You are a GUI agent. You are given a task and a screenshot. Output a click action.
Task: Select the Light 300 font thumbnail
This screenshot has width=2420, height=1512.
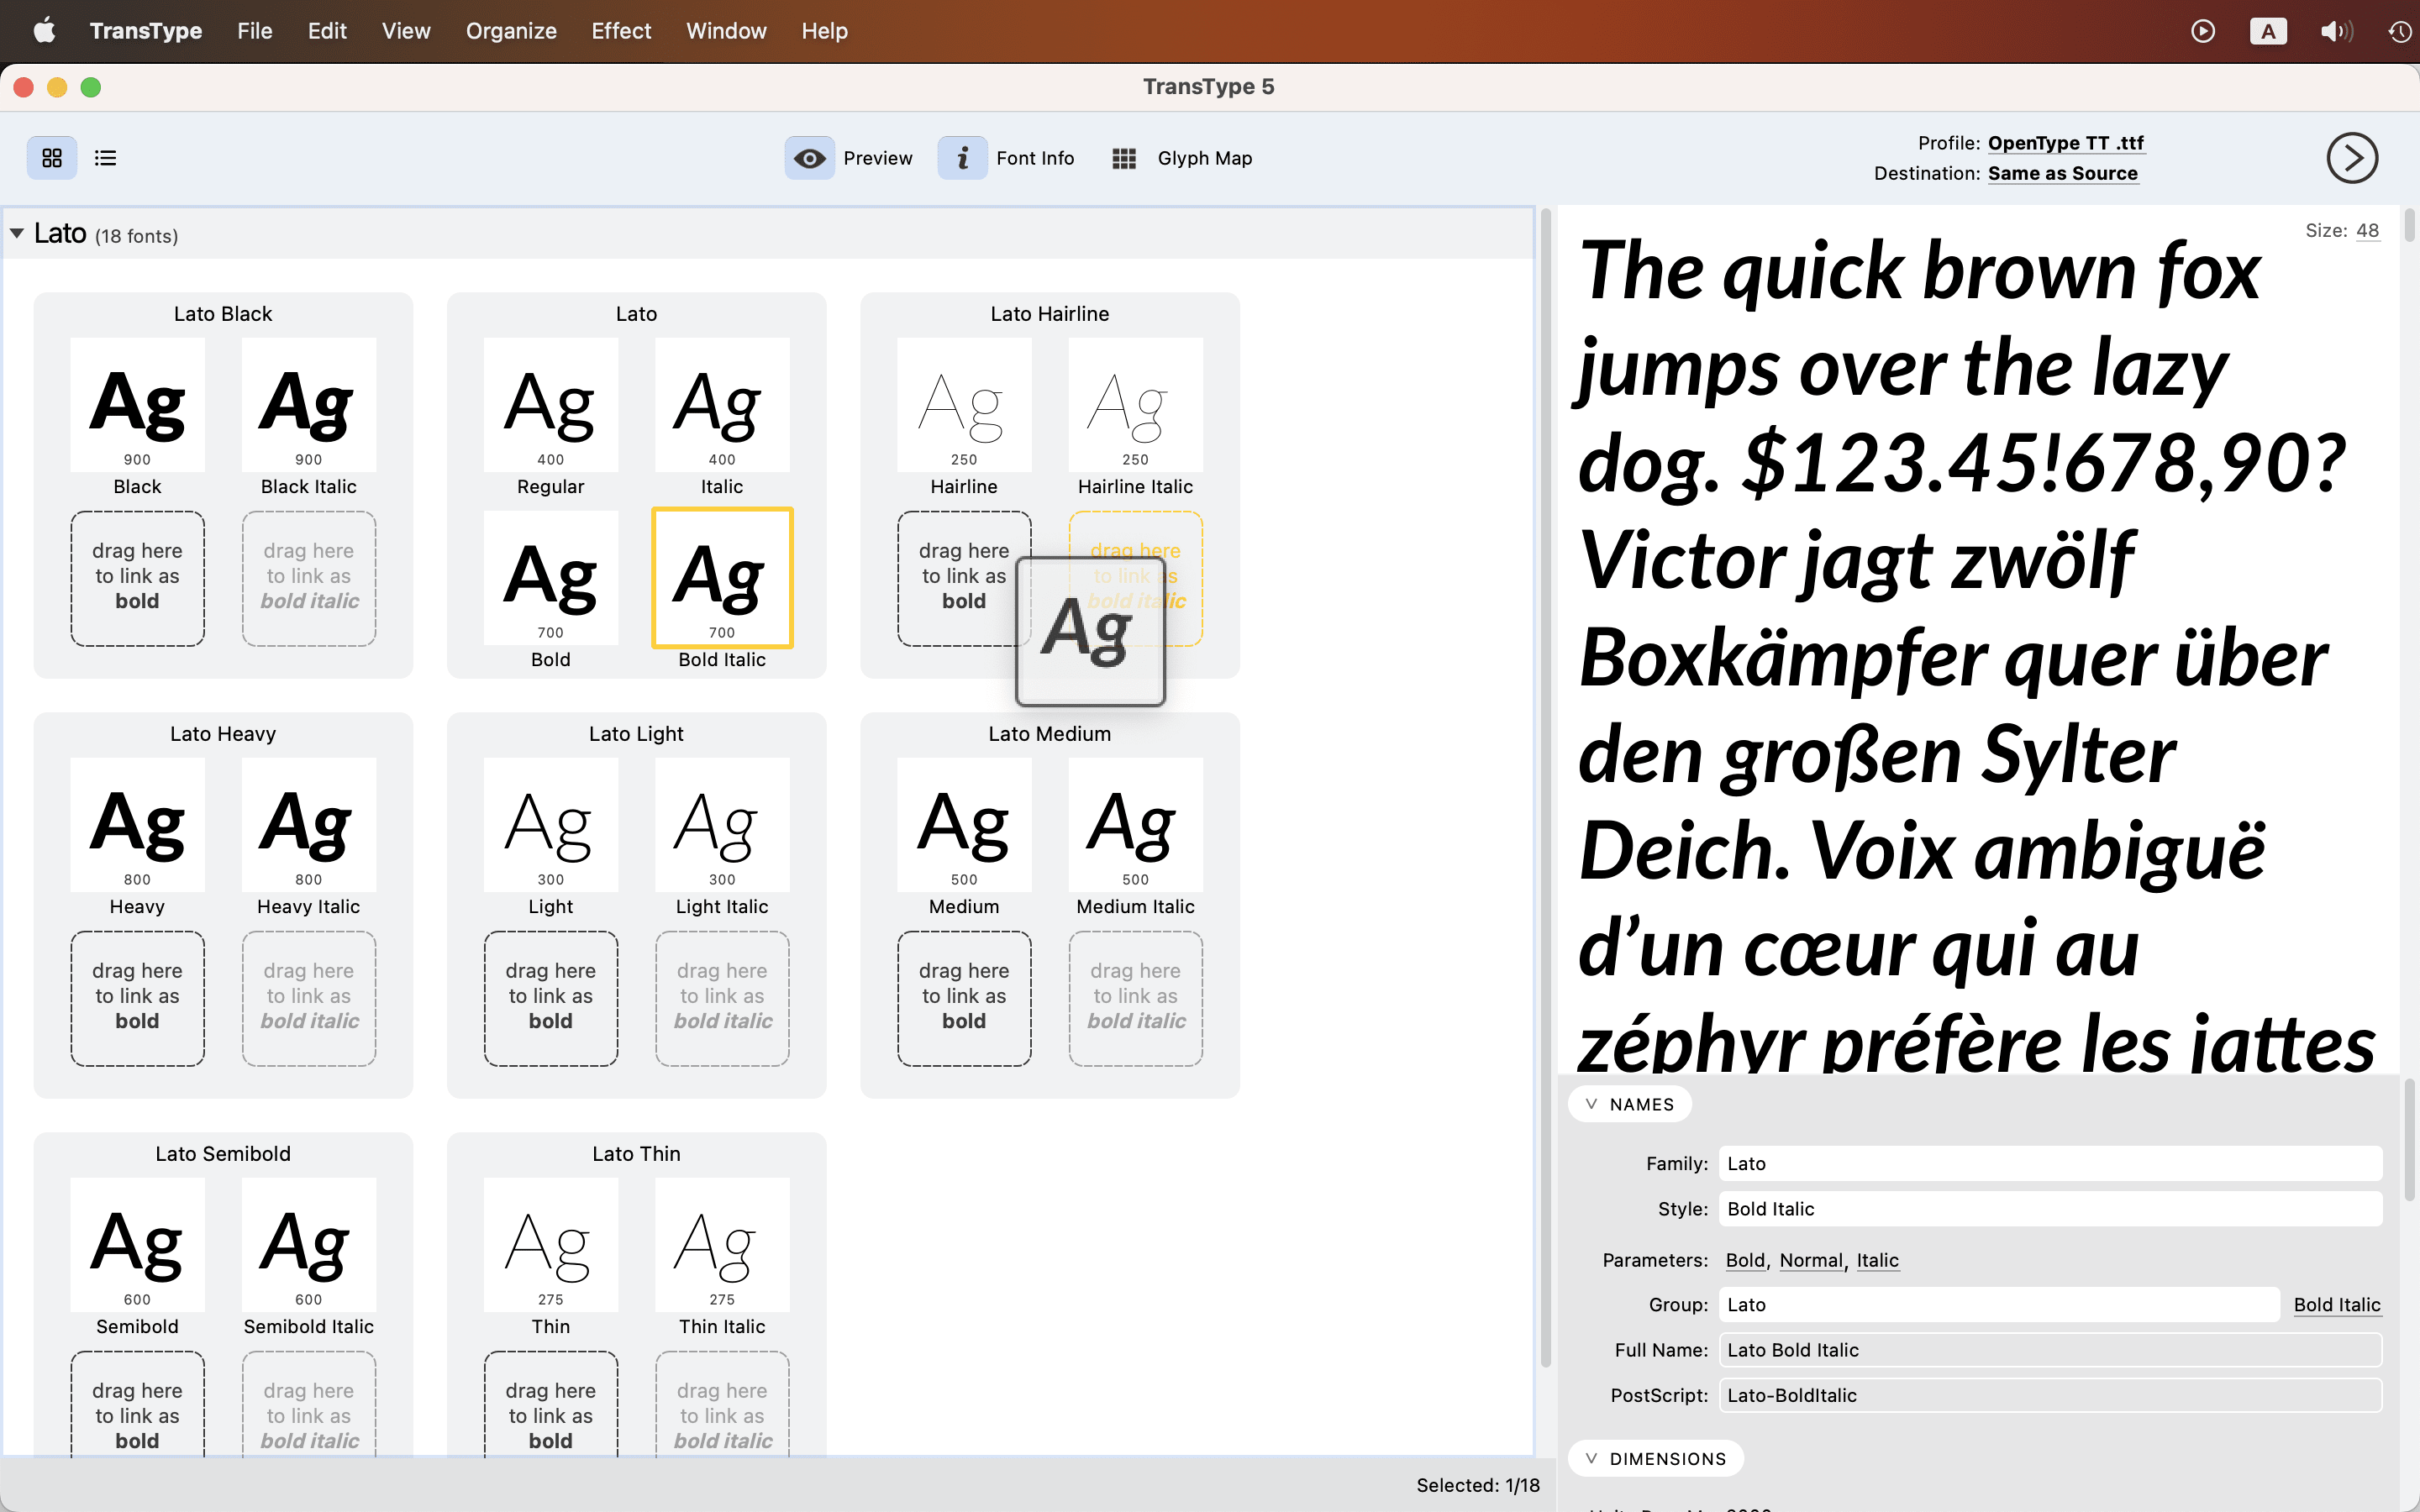click(551, 824)
